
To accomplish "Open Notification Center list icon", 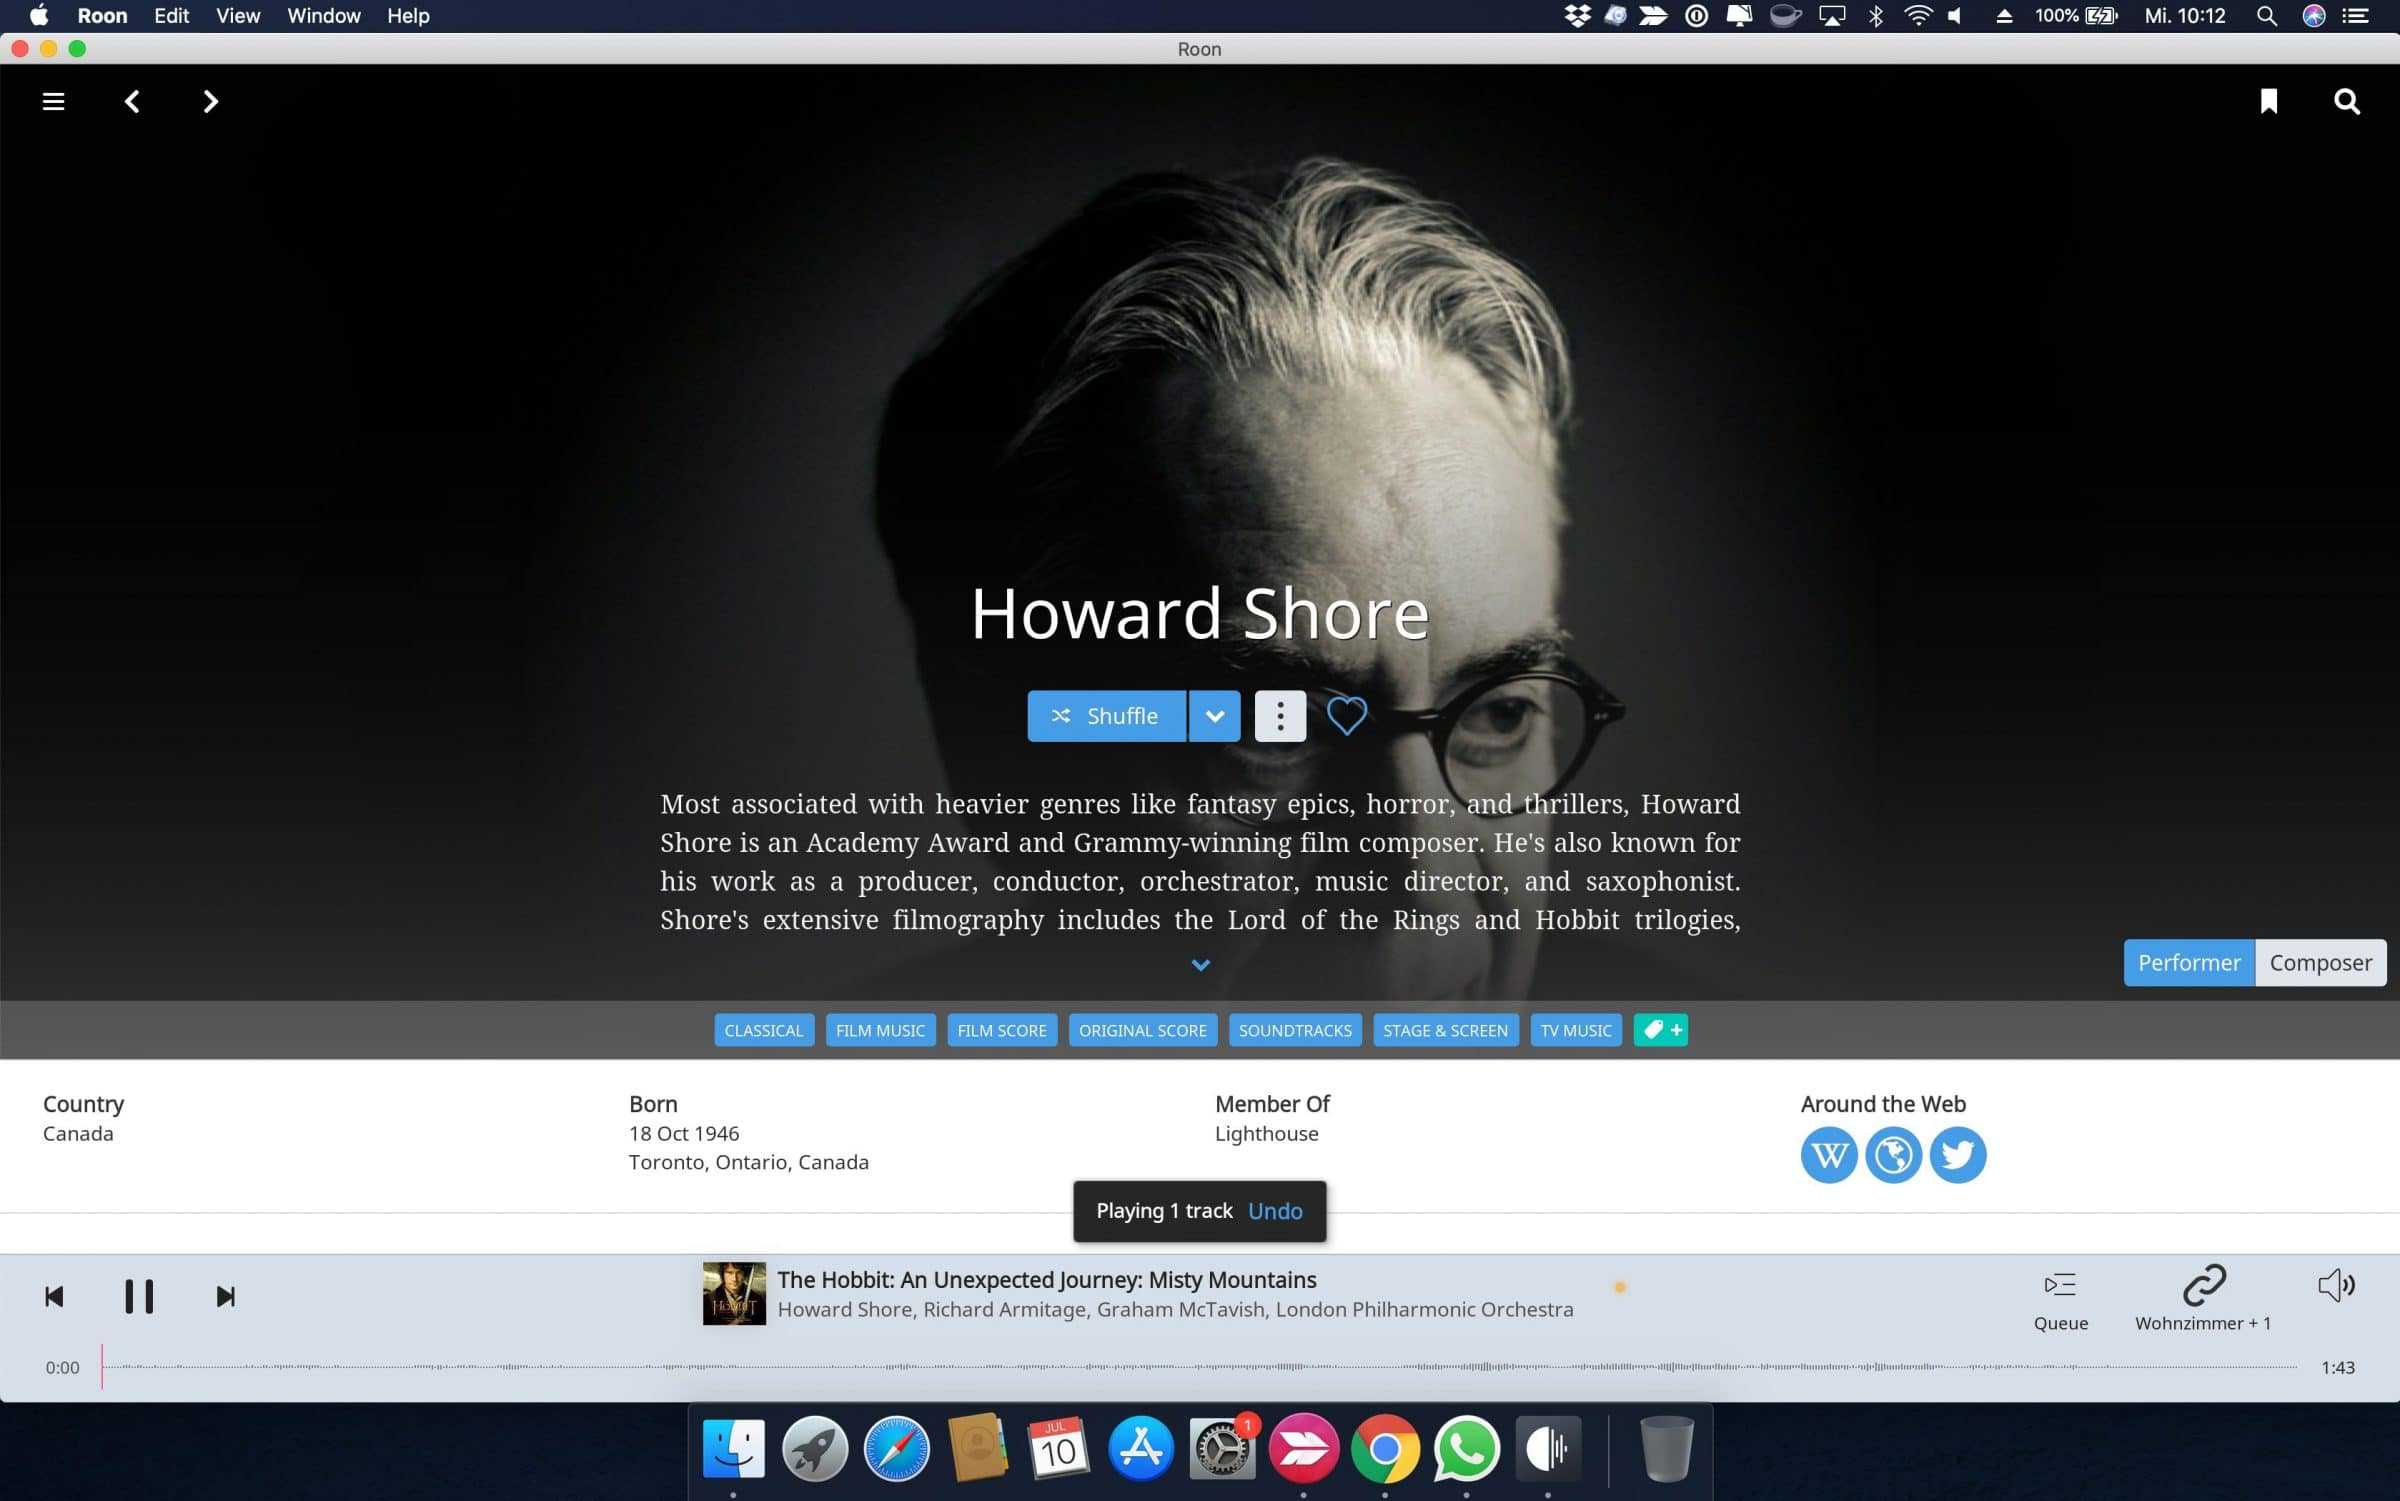I will 2356,16.
